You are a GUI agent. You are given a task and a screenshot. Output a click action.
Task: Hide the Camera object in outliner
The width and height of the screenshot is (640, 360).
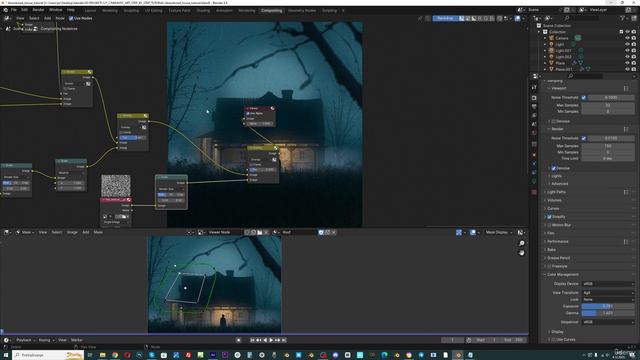pos(627,38)
